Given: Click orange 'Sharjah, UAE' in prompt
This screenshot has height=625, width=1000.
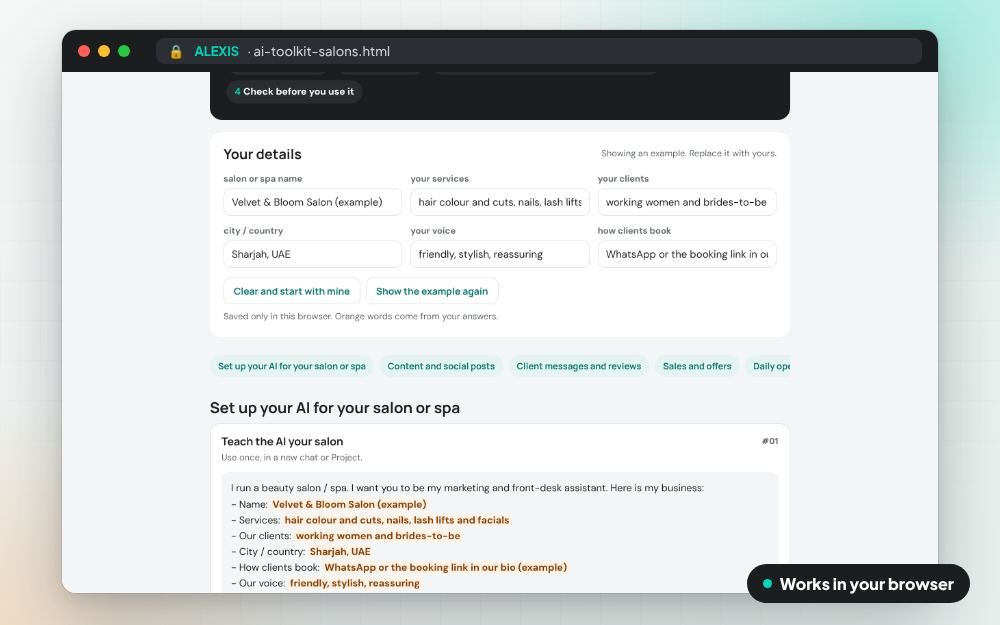Looking at the screenshot, I should point(340,552).
